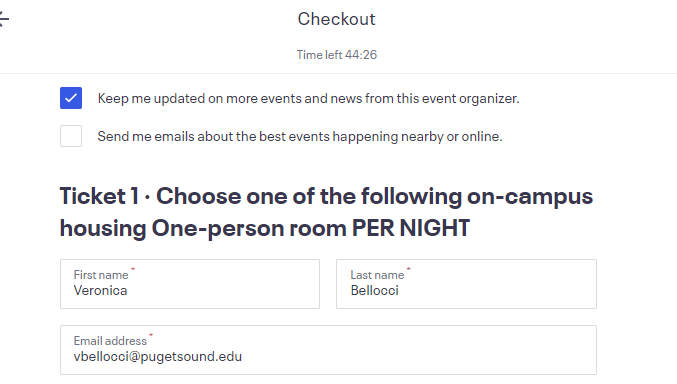
Task: Click the red asterisk beside First name
Action: (x=133, y=269)
